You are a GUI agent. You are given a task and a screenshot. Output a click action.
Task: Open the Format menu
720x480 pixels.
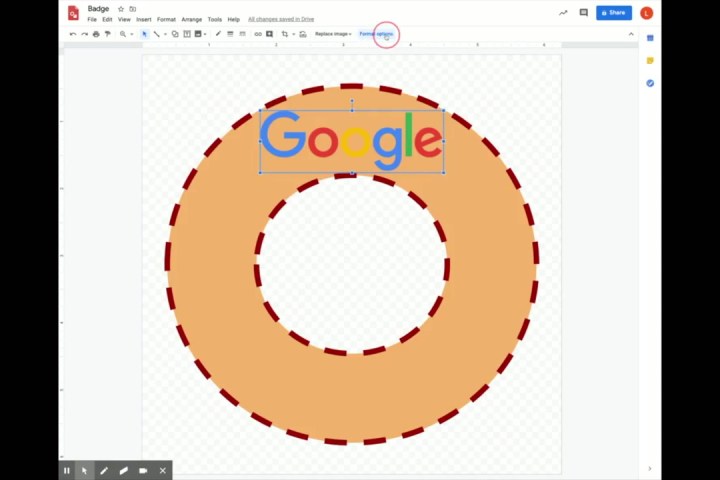click(x=166, y=19)
